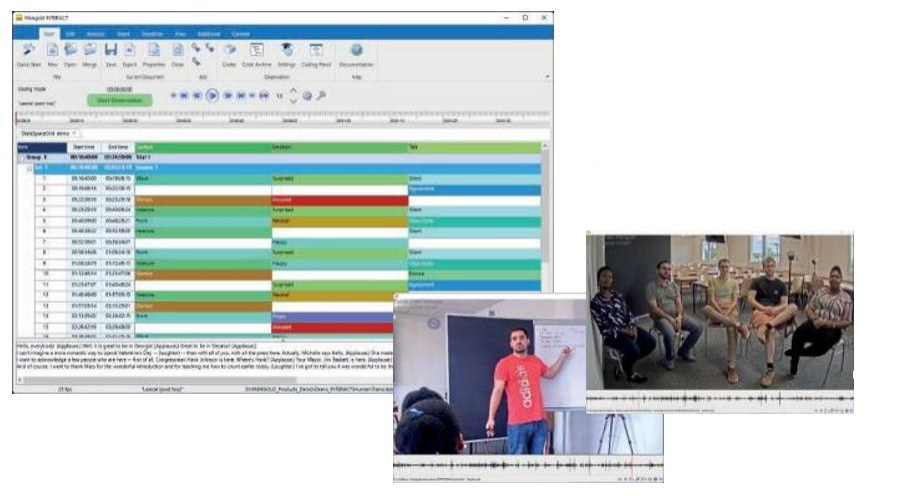
Task: Collapse the Group 1 tree row
Action: point(22,157)
